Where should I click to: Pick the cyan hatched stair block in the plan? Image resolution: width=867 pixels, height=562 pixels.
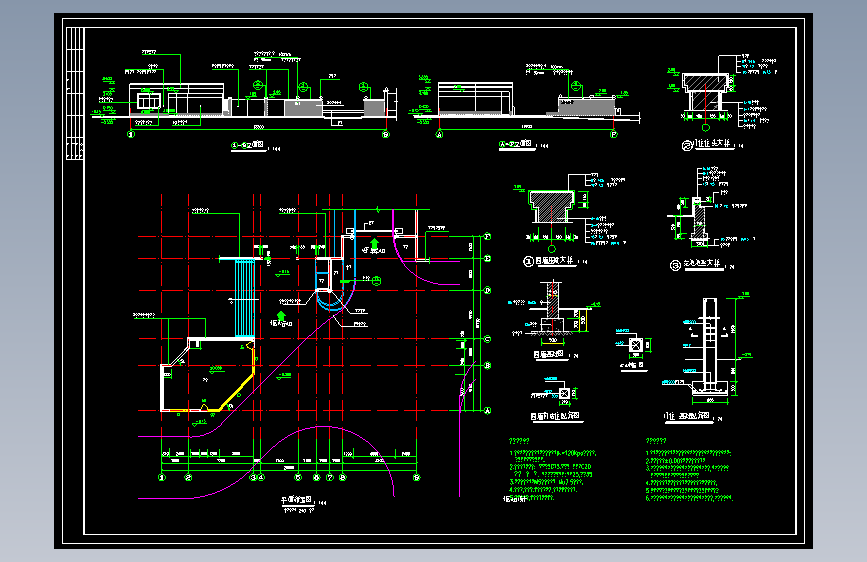coord(245,298)
